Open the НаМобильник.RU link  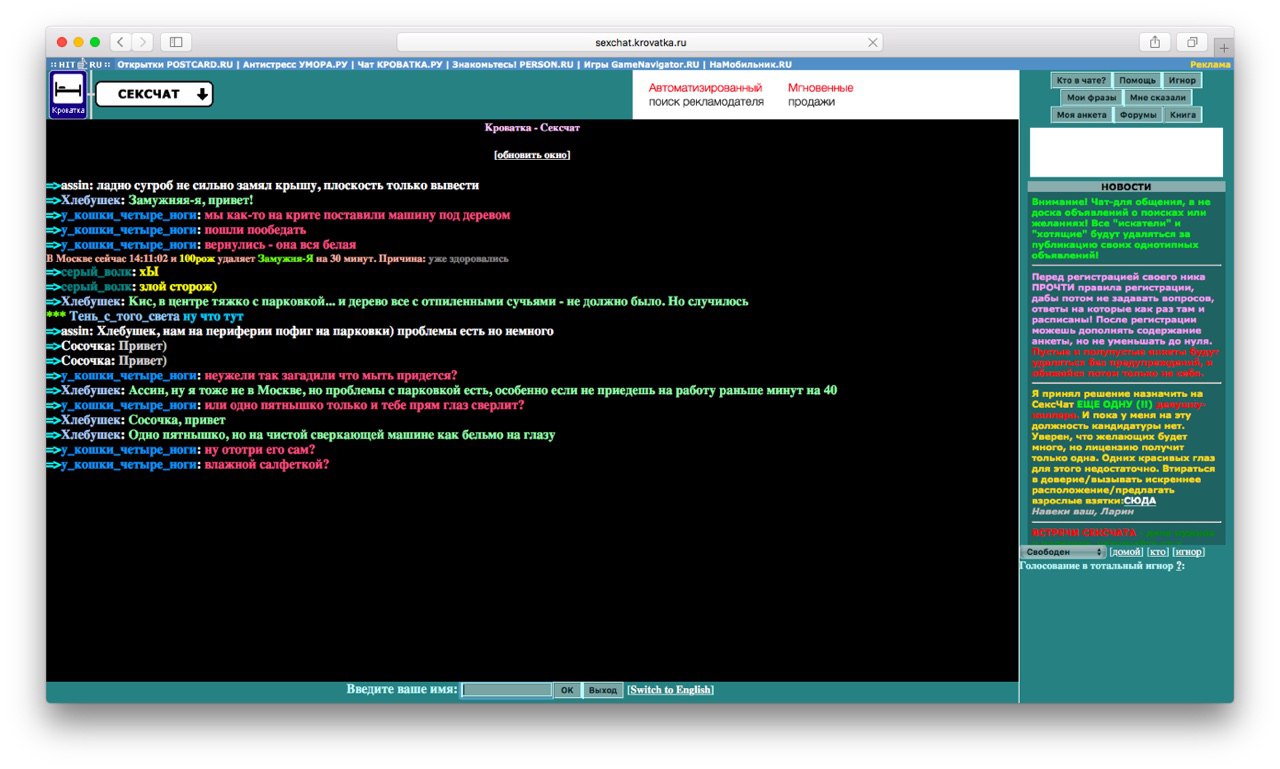click(750, 64)
